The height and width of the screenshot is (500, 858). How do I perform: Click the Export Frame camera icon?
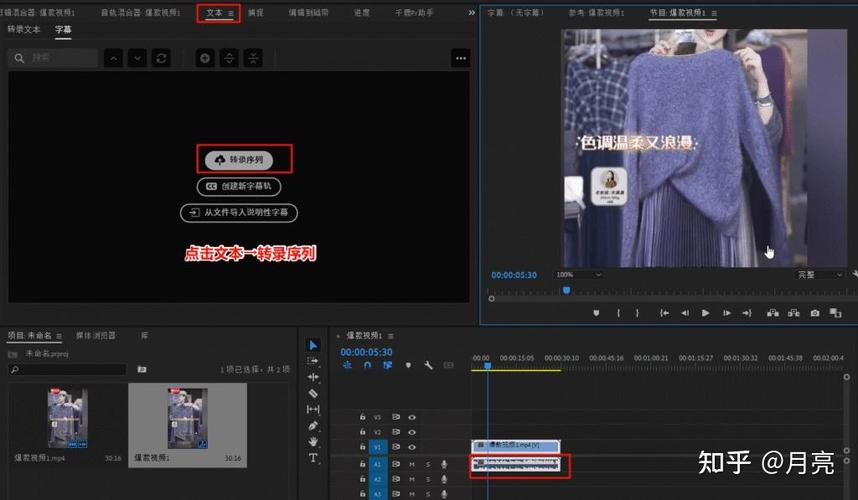(815, 313)
